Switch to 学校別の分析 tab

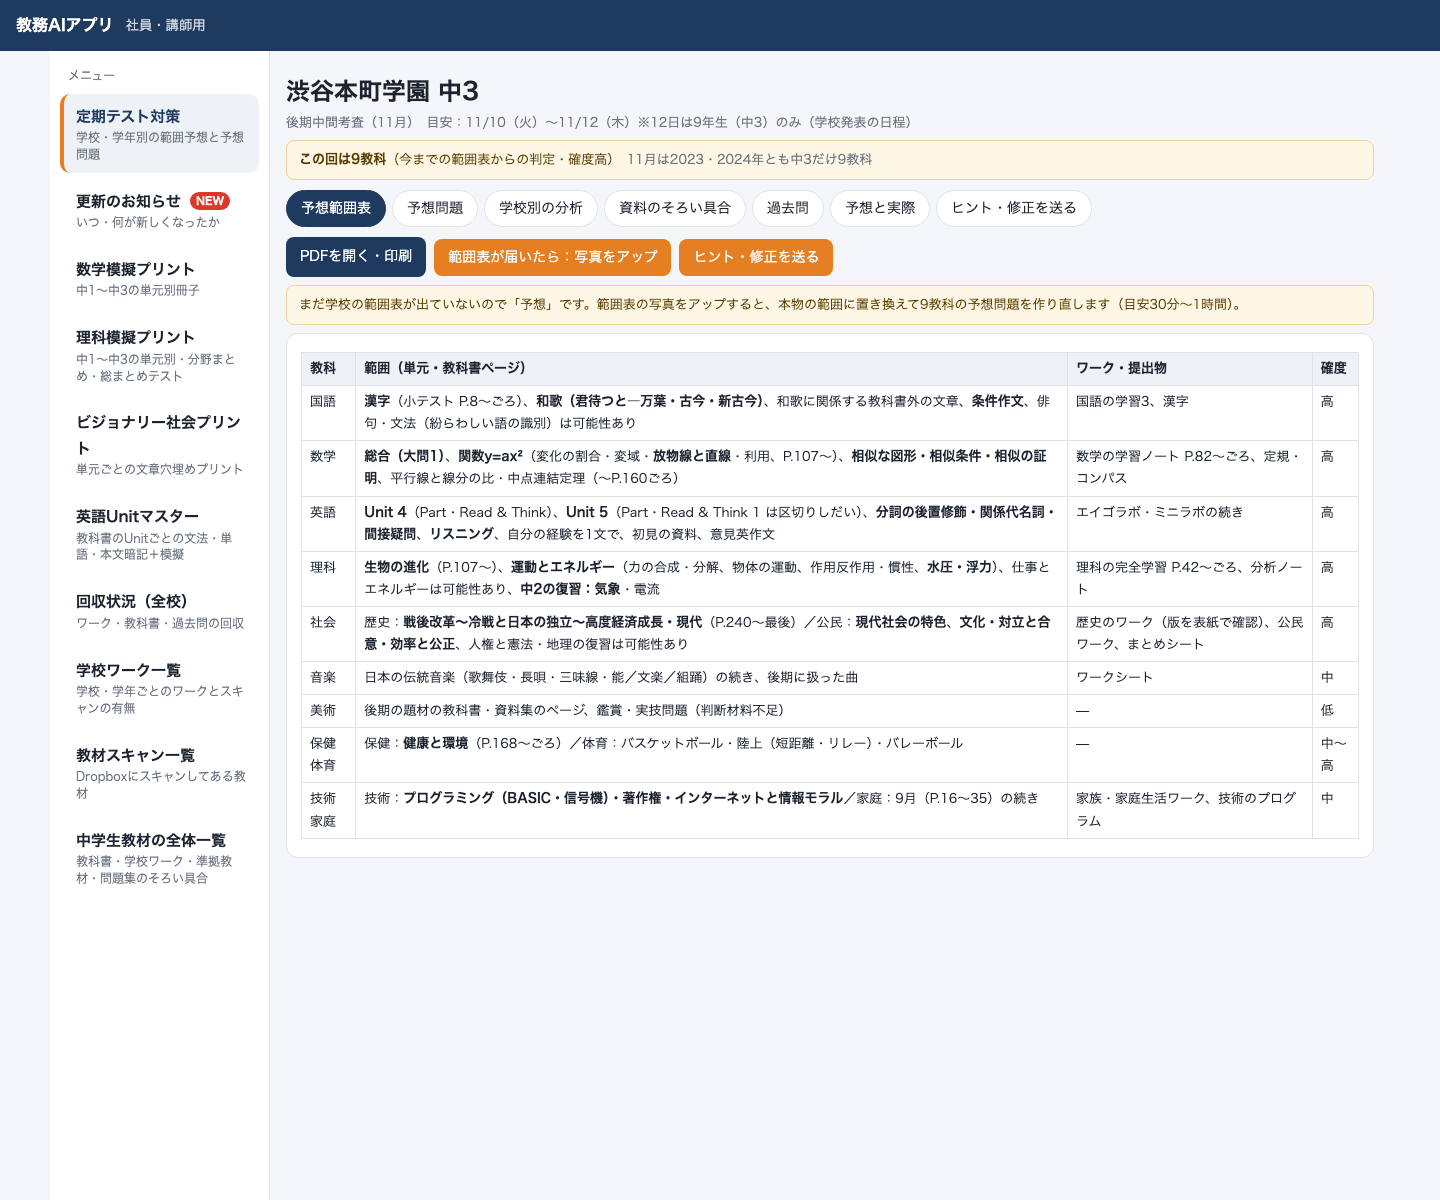pyautogui.click(x=541, y=208)
